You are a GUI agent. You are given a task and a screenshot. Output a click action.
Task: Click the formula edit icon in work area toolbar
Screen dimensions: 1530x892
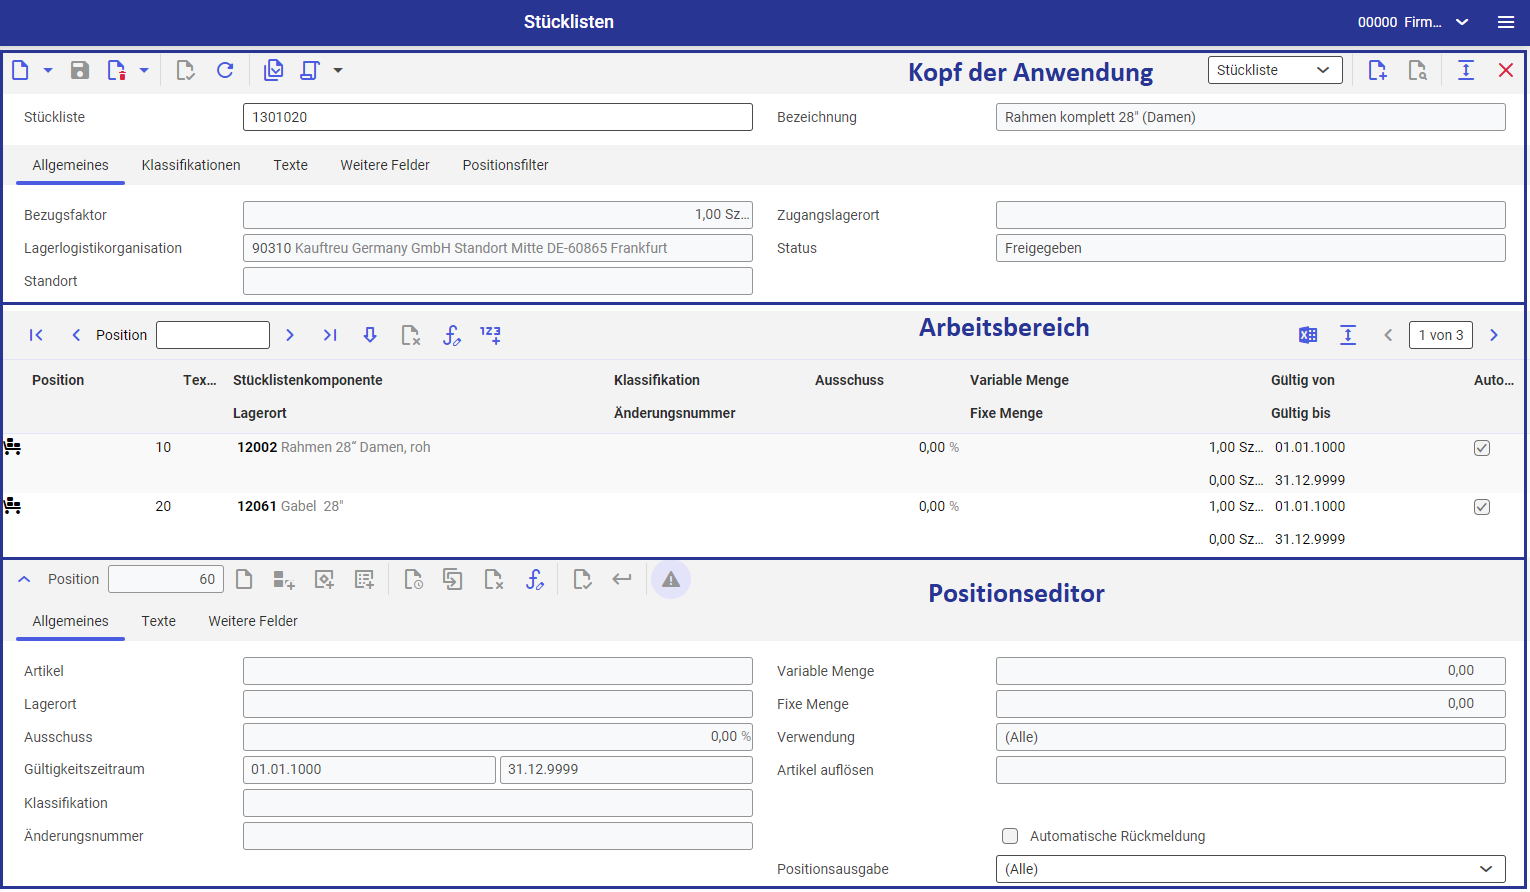[x=451, y=335]
